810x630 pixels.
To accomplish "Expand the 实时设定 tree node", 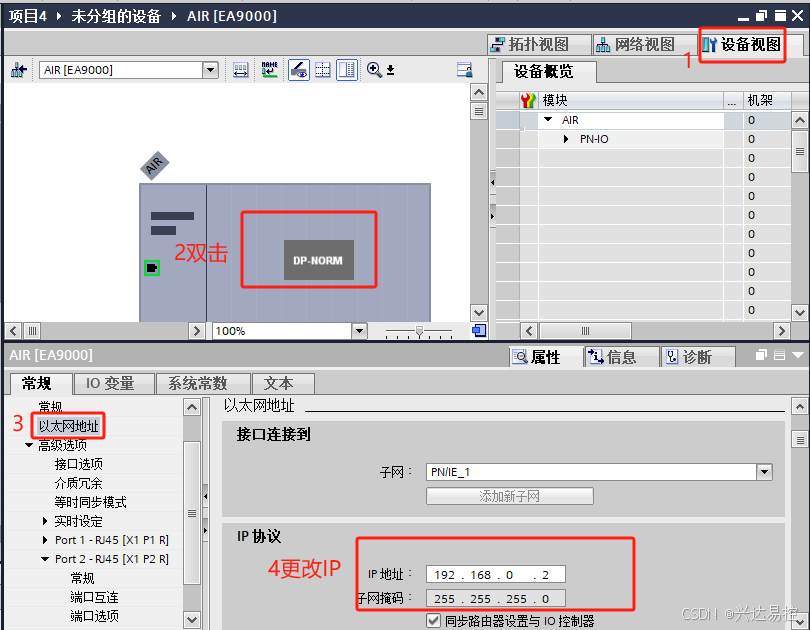I will [45, 521].
